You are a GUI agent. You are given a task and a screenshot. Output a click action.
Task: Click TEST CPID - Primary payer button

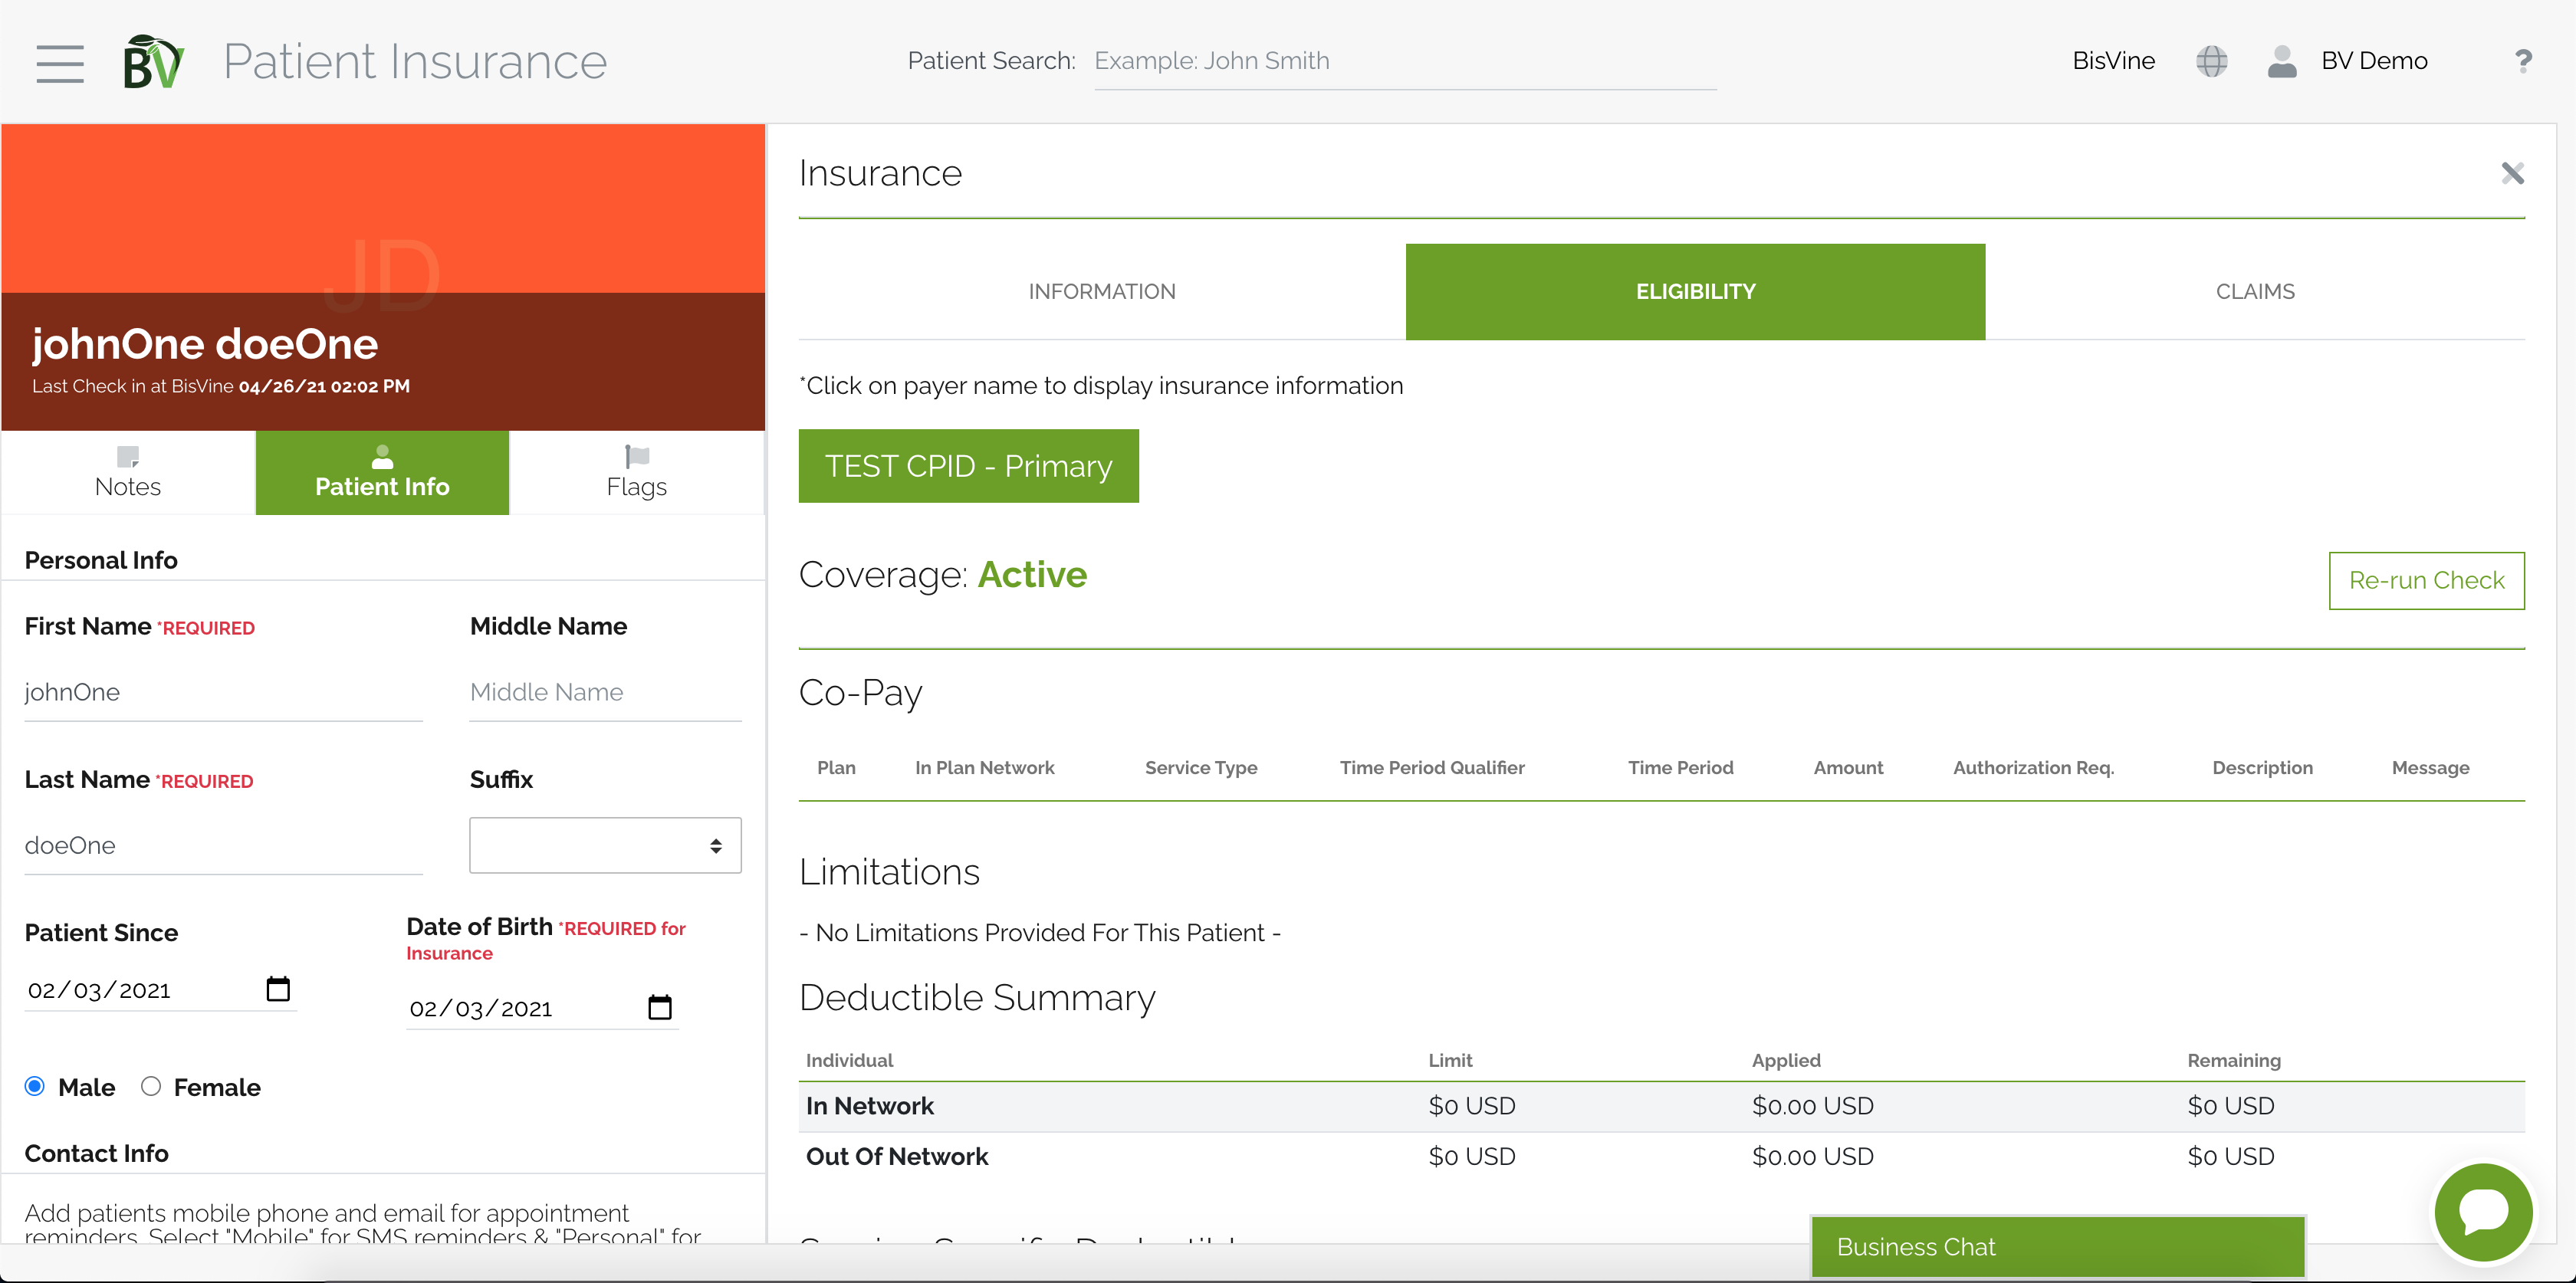click(967, 466)
